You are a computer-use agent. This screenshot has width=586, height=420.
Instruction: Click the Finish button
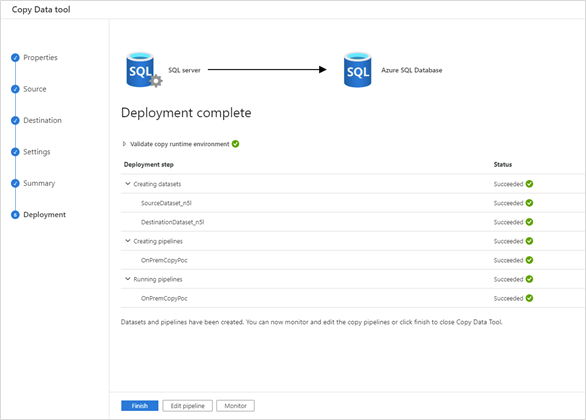coord(139,406)
